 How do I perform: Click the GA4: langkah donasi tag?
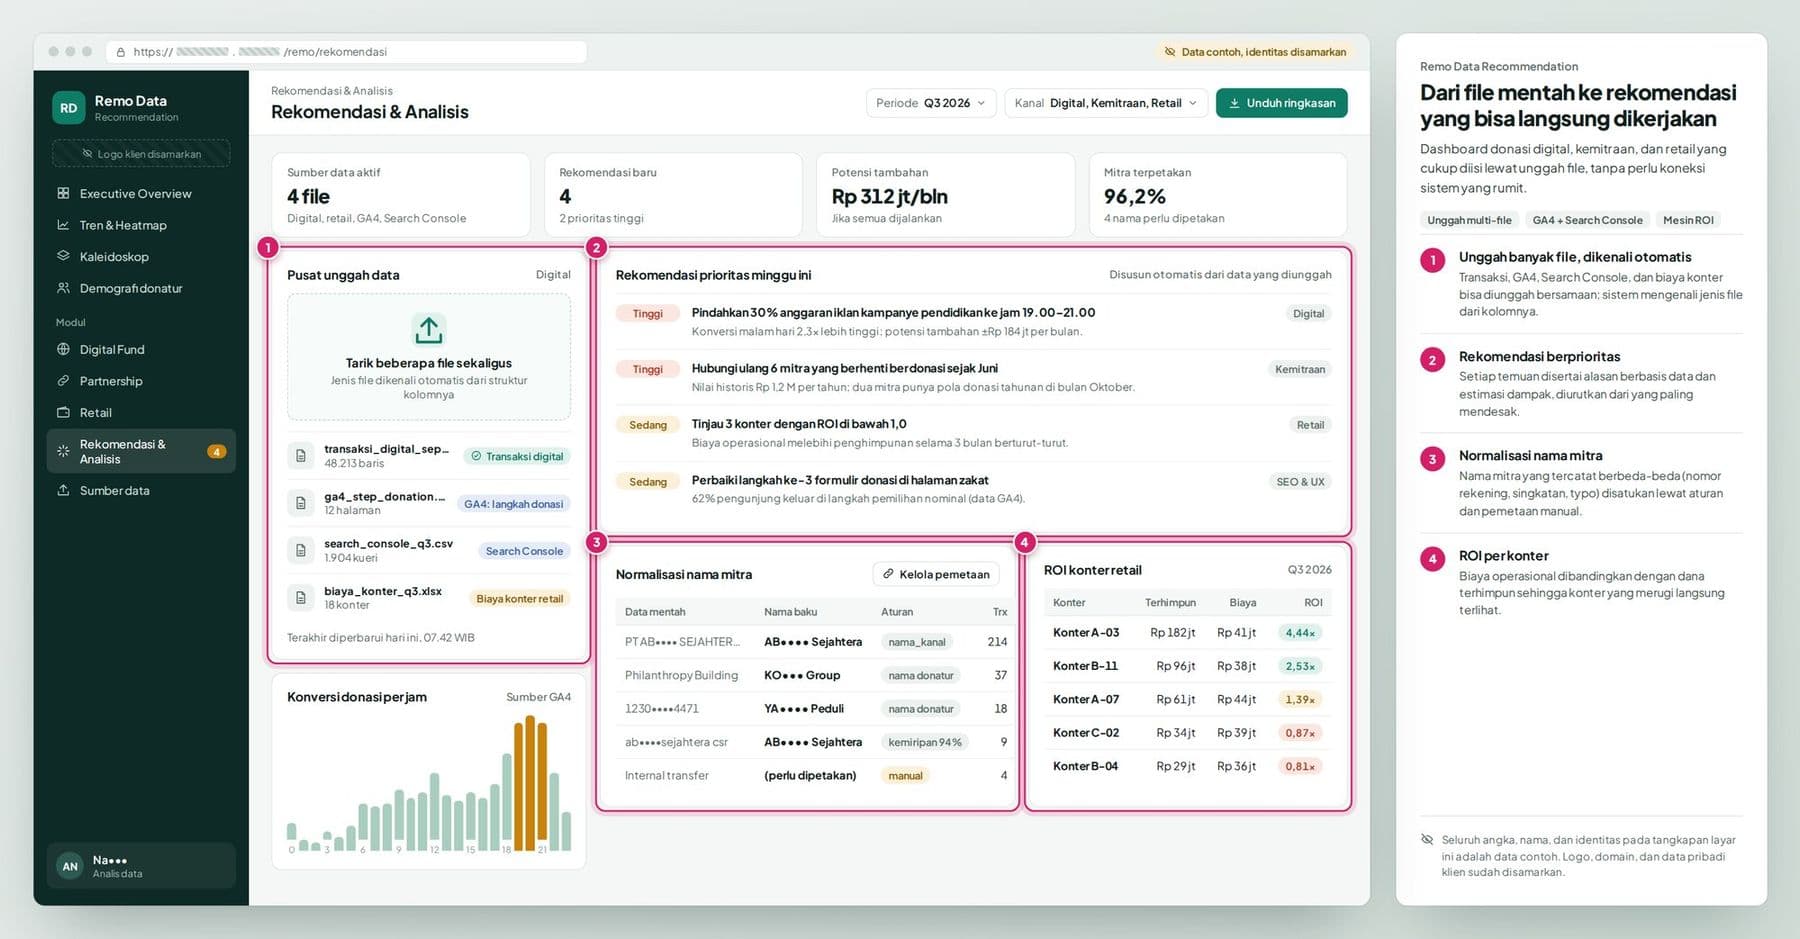513,504
